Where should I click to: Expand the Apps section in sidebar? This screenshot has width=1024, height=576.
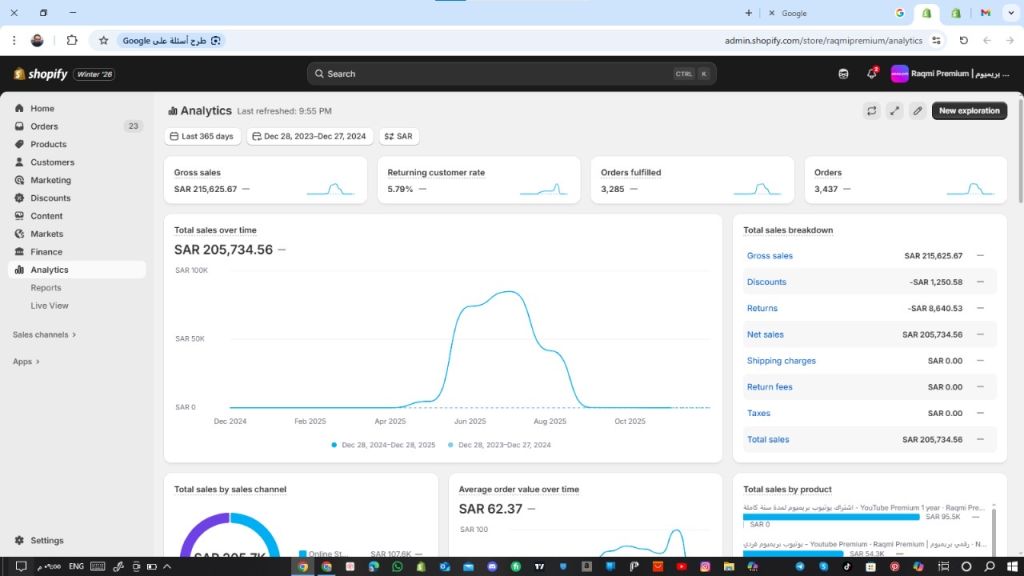pyautogui.click(x=26, y=362)
